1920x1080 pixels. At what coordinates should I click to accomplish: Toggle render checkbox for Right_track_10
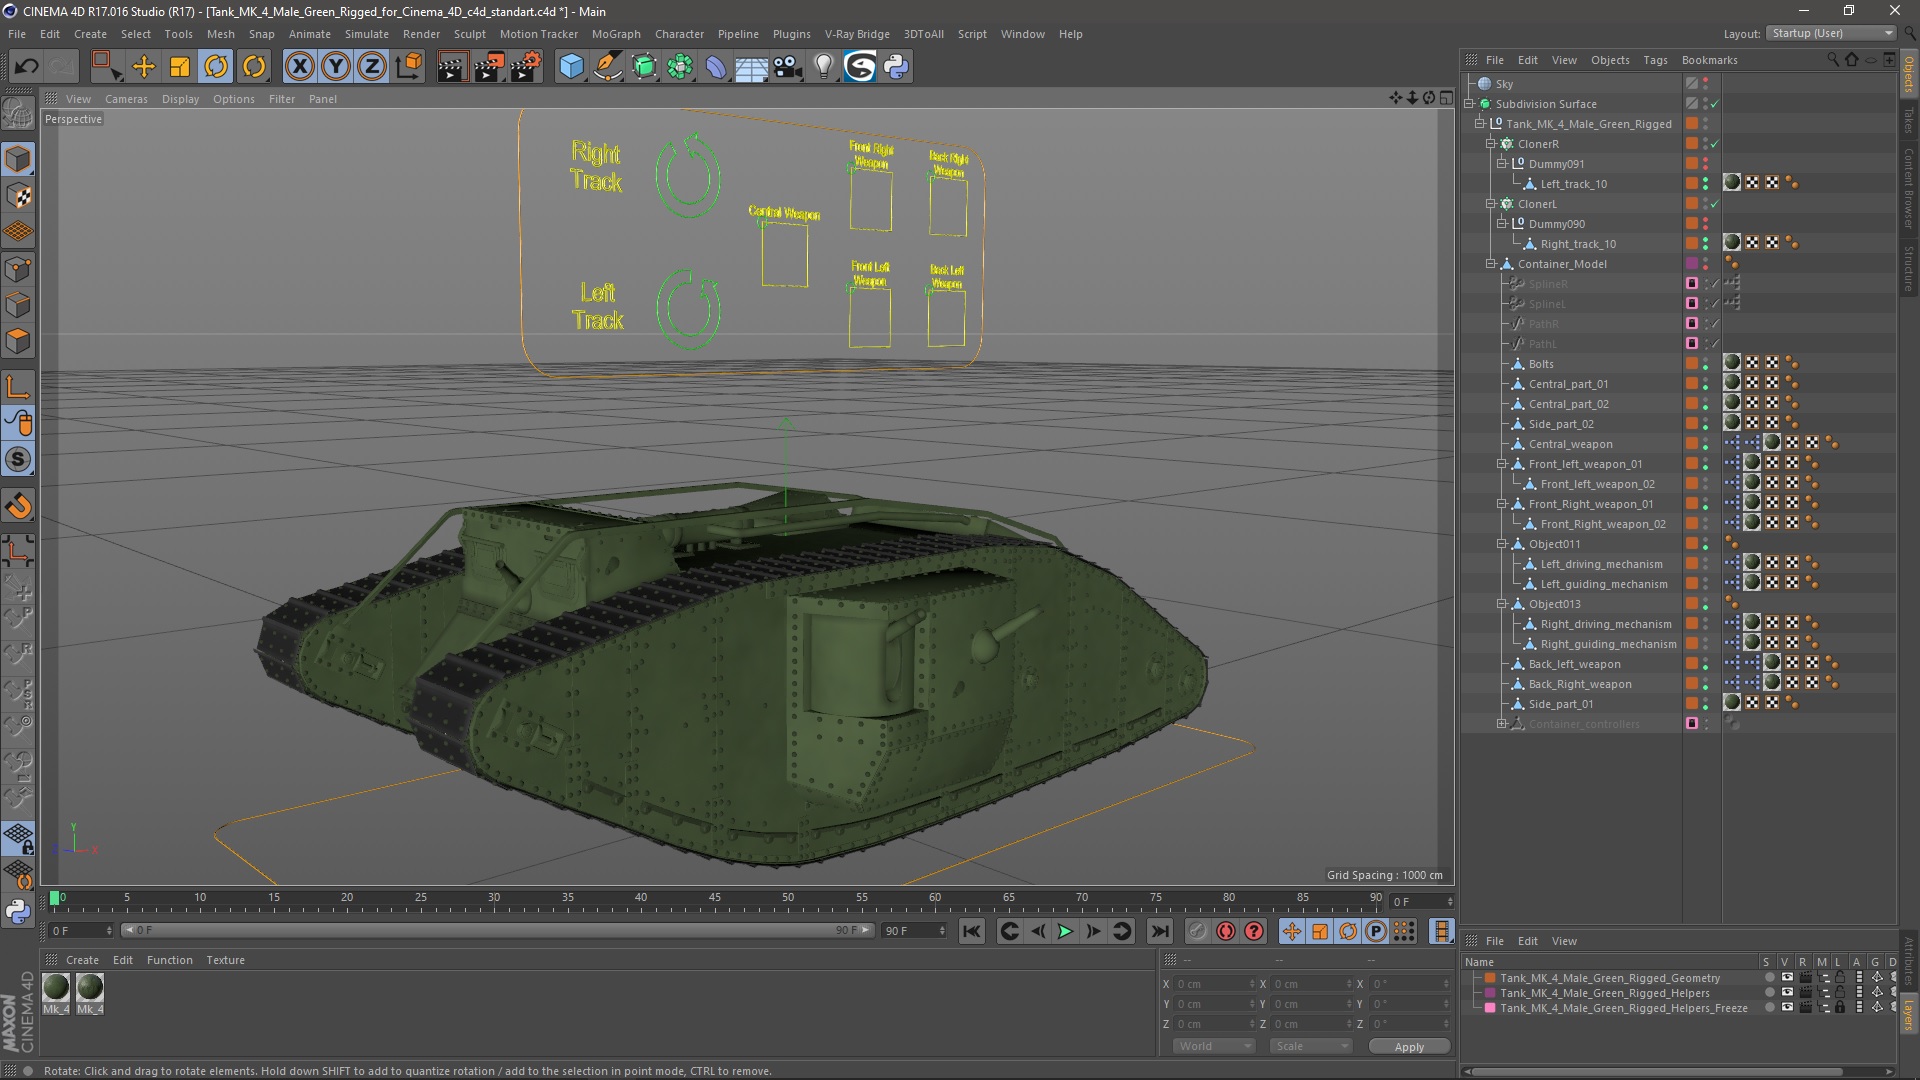(x=1705, y=248)
